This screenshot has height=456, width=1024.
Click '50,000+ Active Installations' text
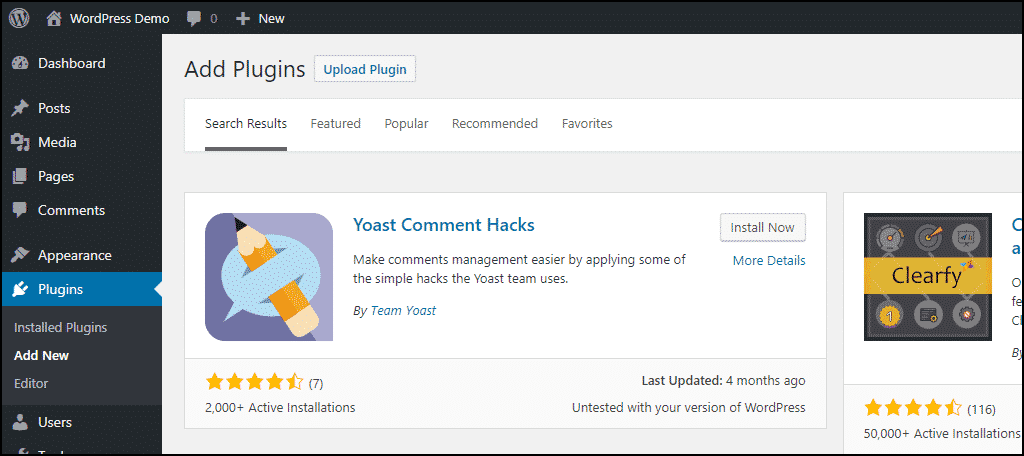click(x=942, y=434)
